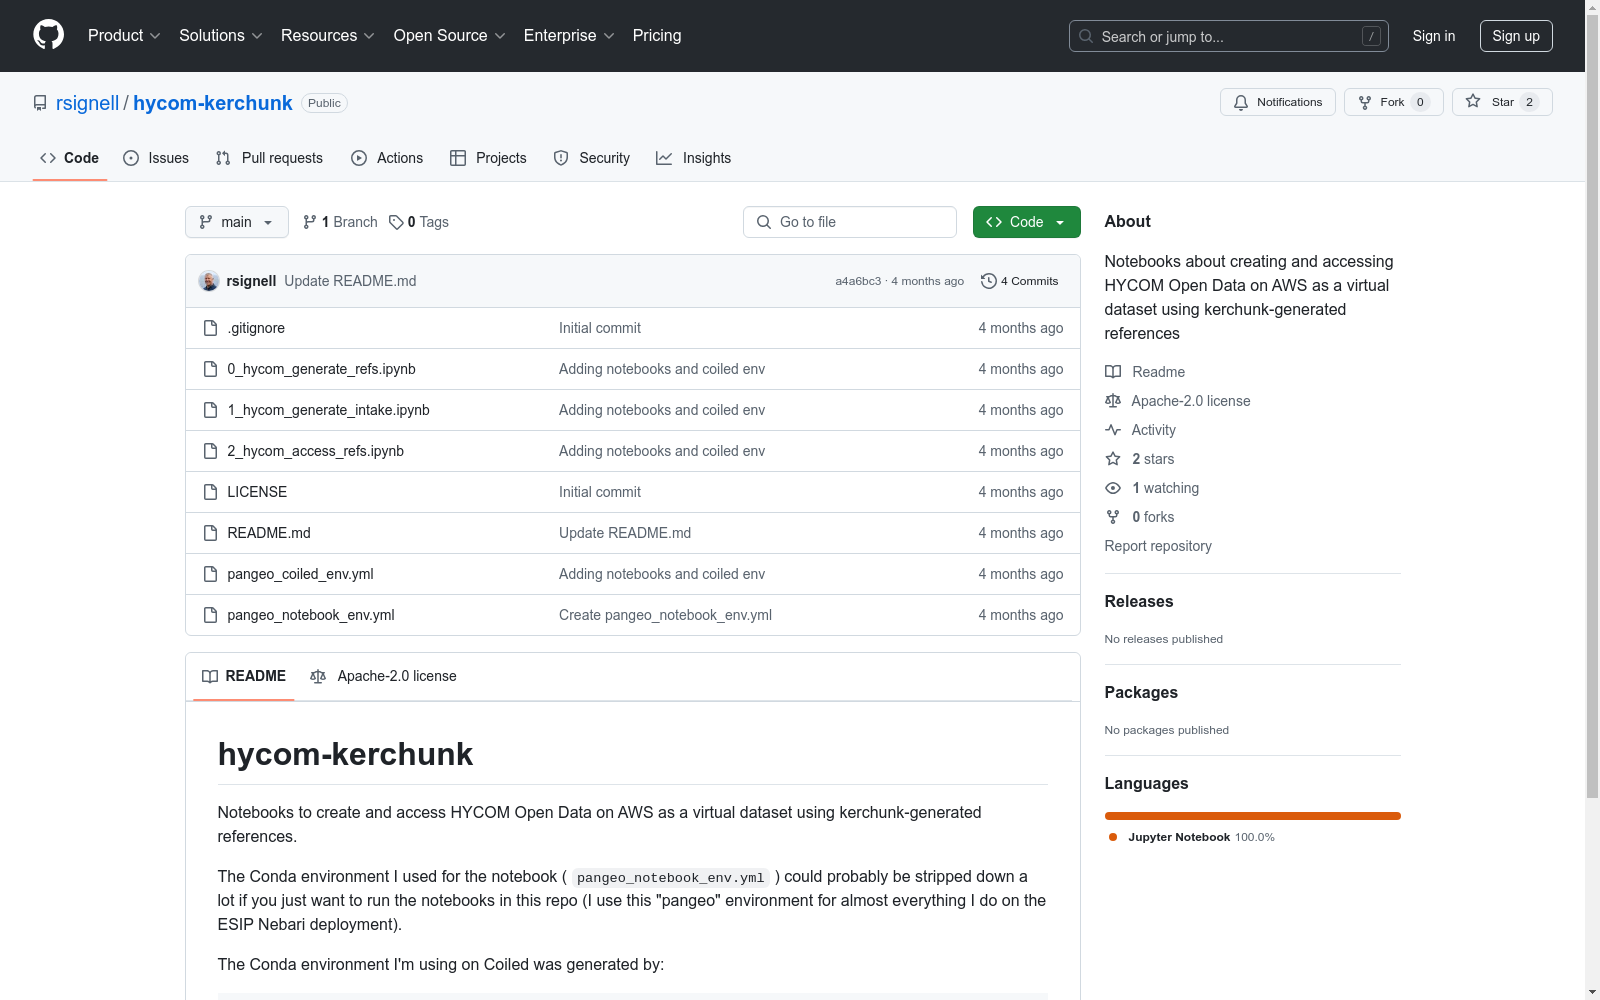Image resolution: width=1600 pixels, height=1000 pixels.
Task: Click the Notifications bell icon
Action: [1241, 102]
